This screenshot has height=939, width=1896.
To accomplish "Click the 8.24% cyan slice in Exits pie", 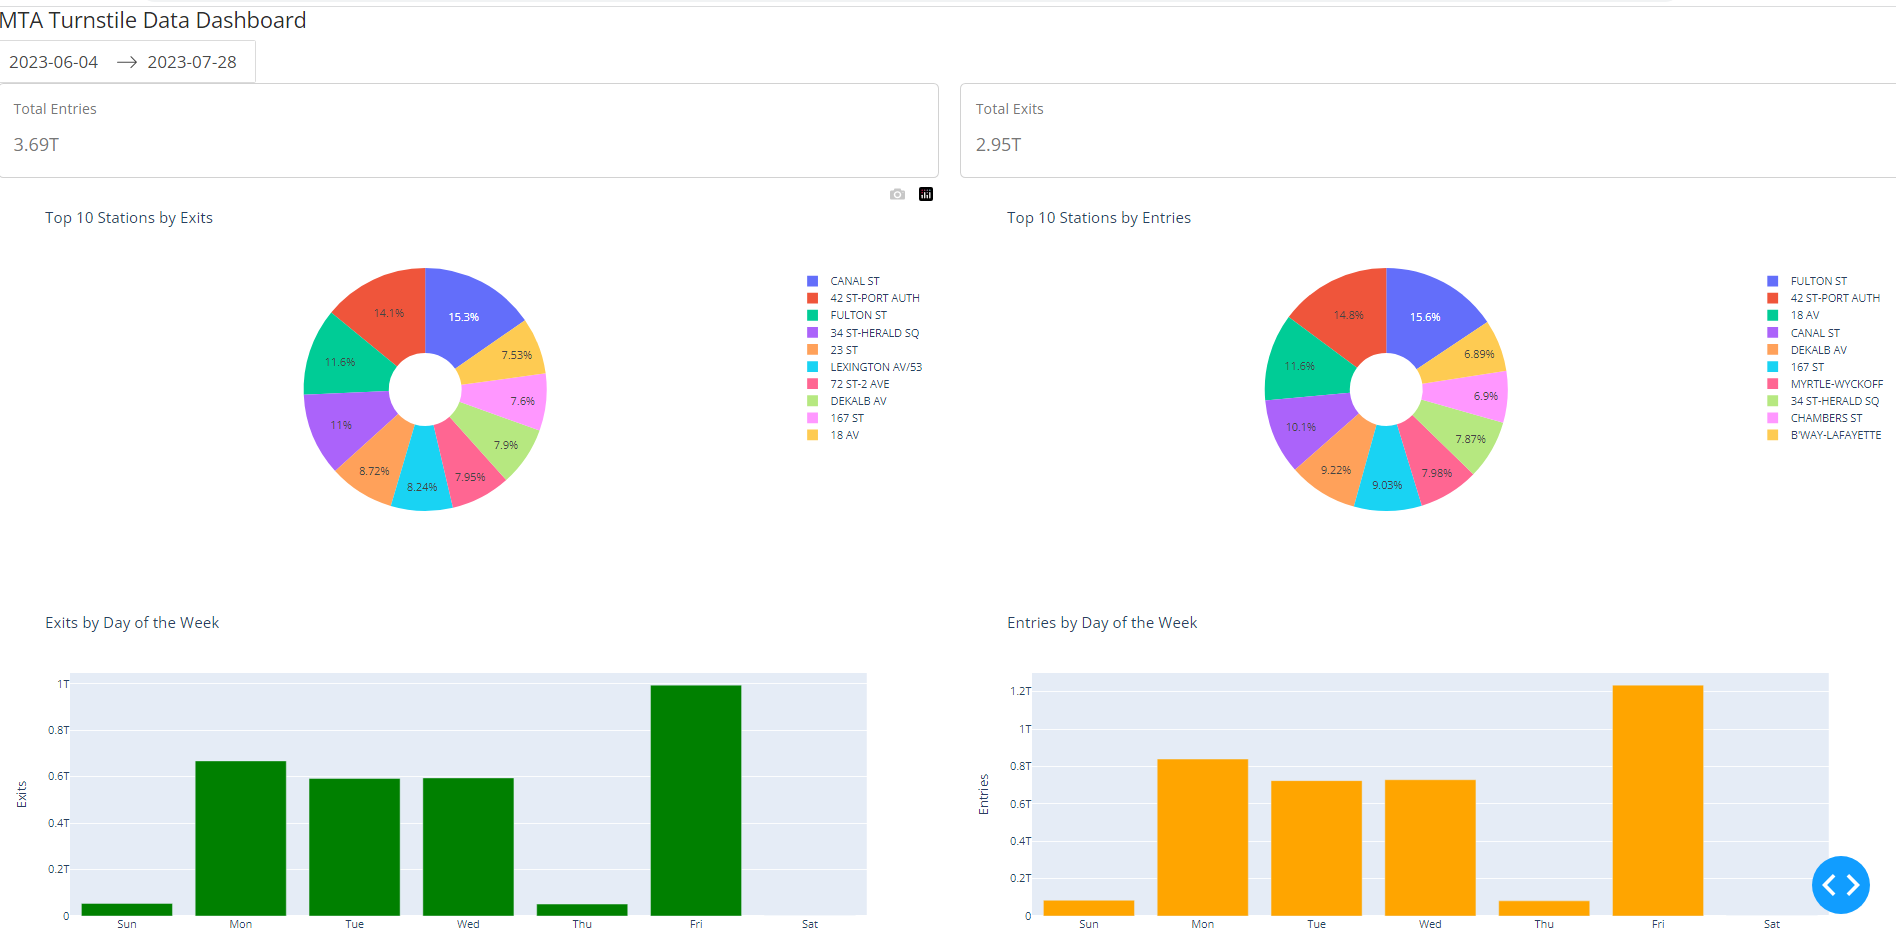I will (421, 485).
